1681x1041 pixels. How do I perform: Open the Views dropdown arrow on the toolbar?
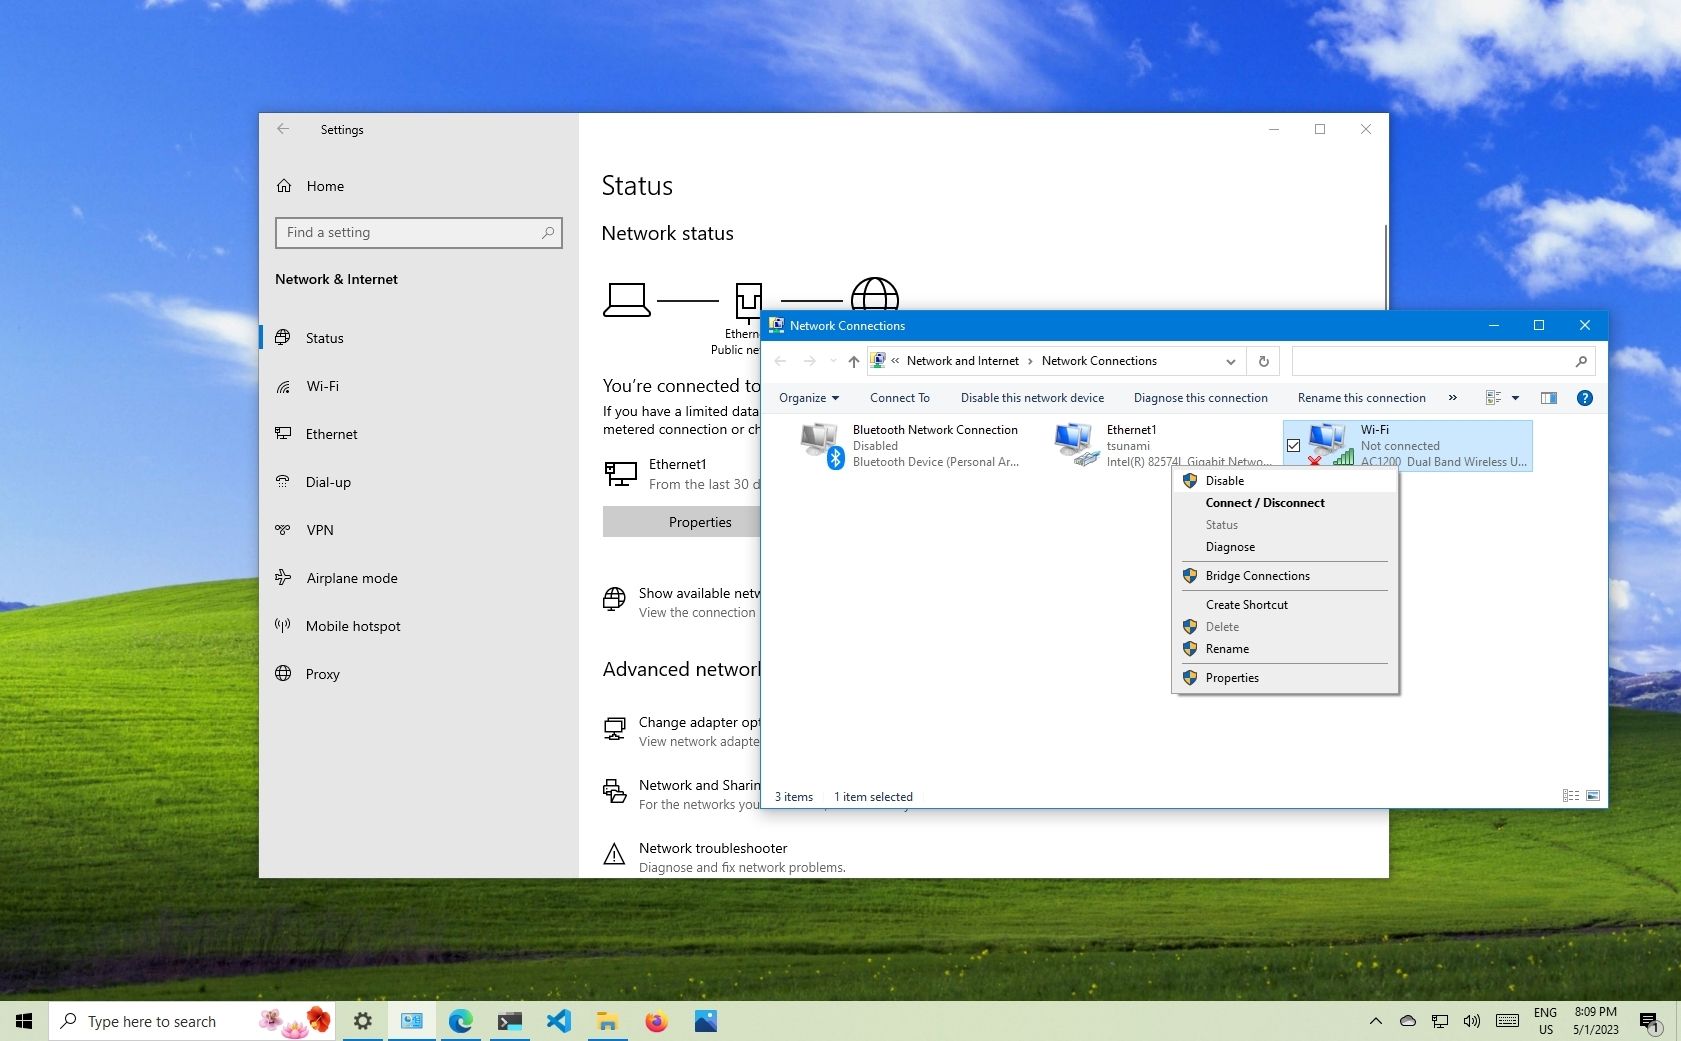(x=1514, y=397)
